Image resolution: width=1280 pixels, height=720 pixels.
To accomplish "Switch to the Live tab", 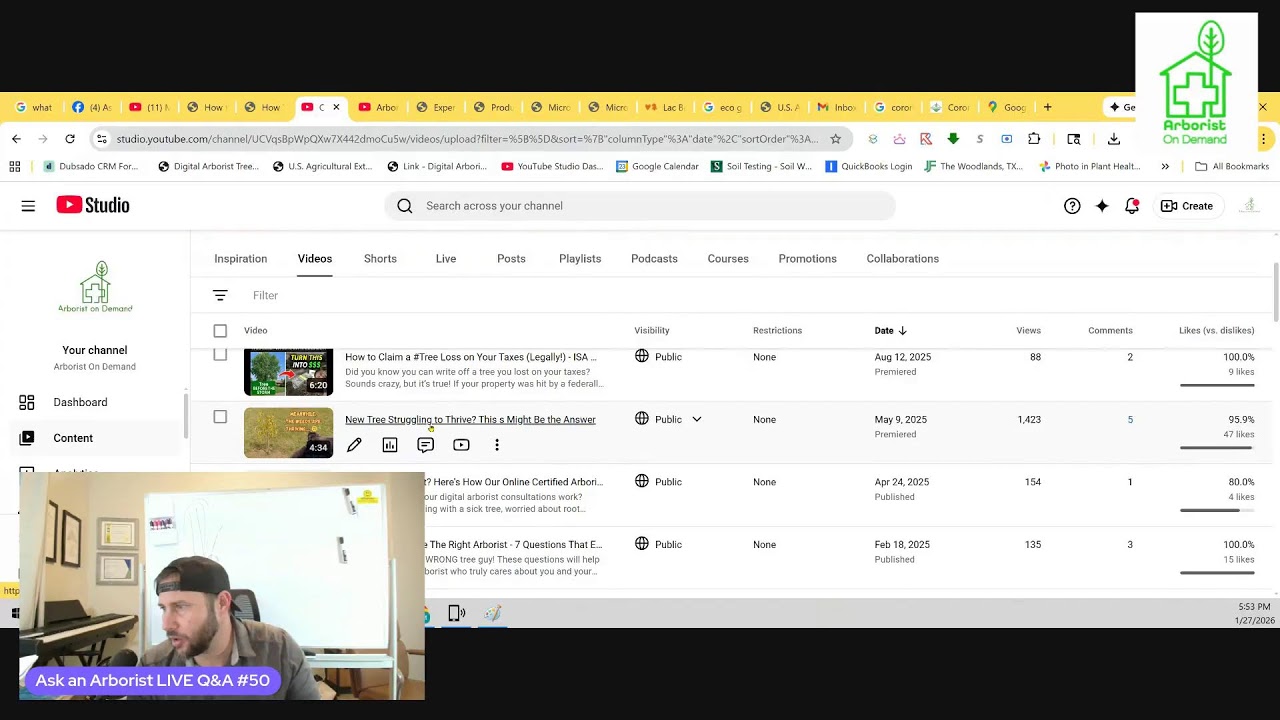I will coord(446,259).
